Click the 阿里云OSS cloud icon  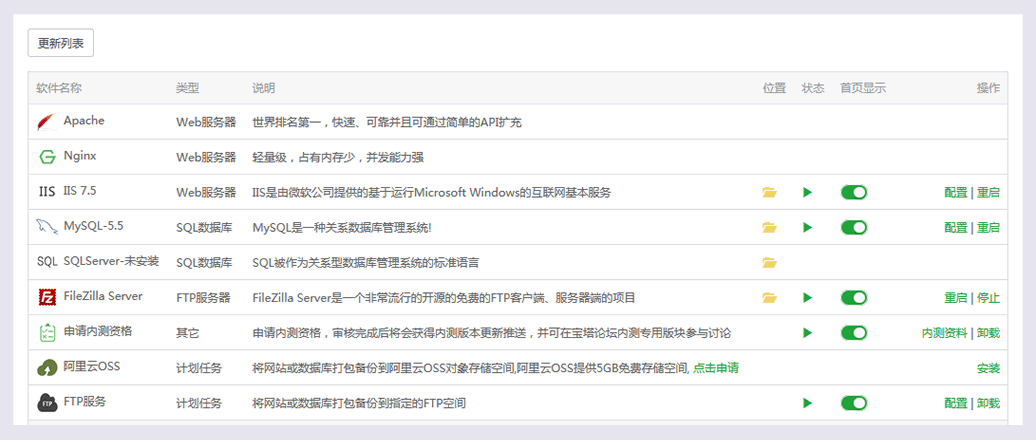(x=47, y=368)
